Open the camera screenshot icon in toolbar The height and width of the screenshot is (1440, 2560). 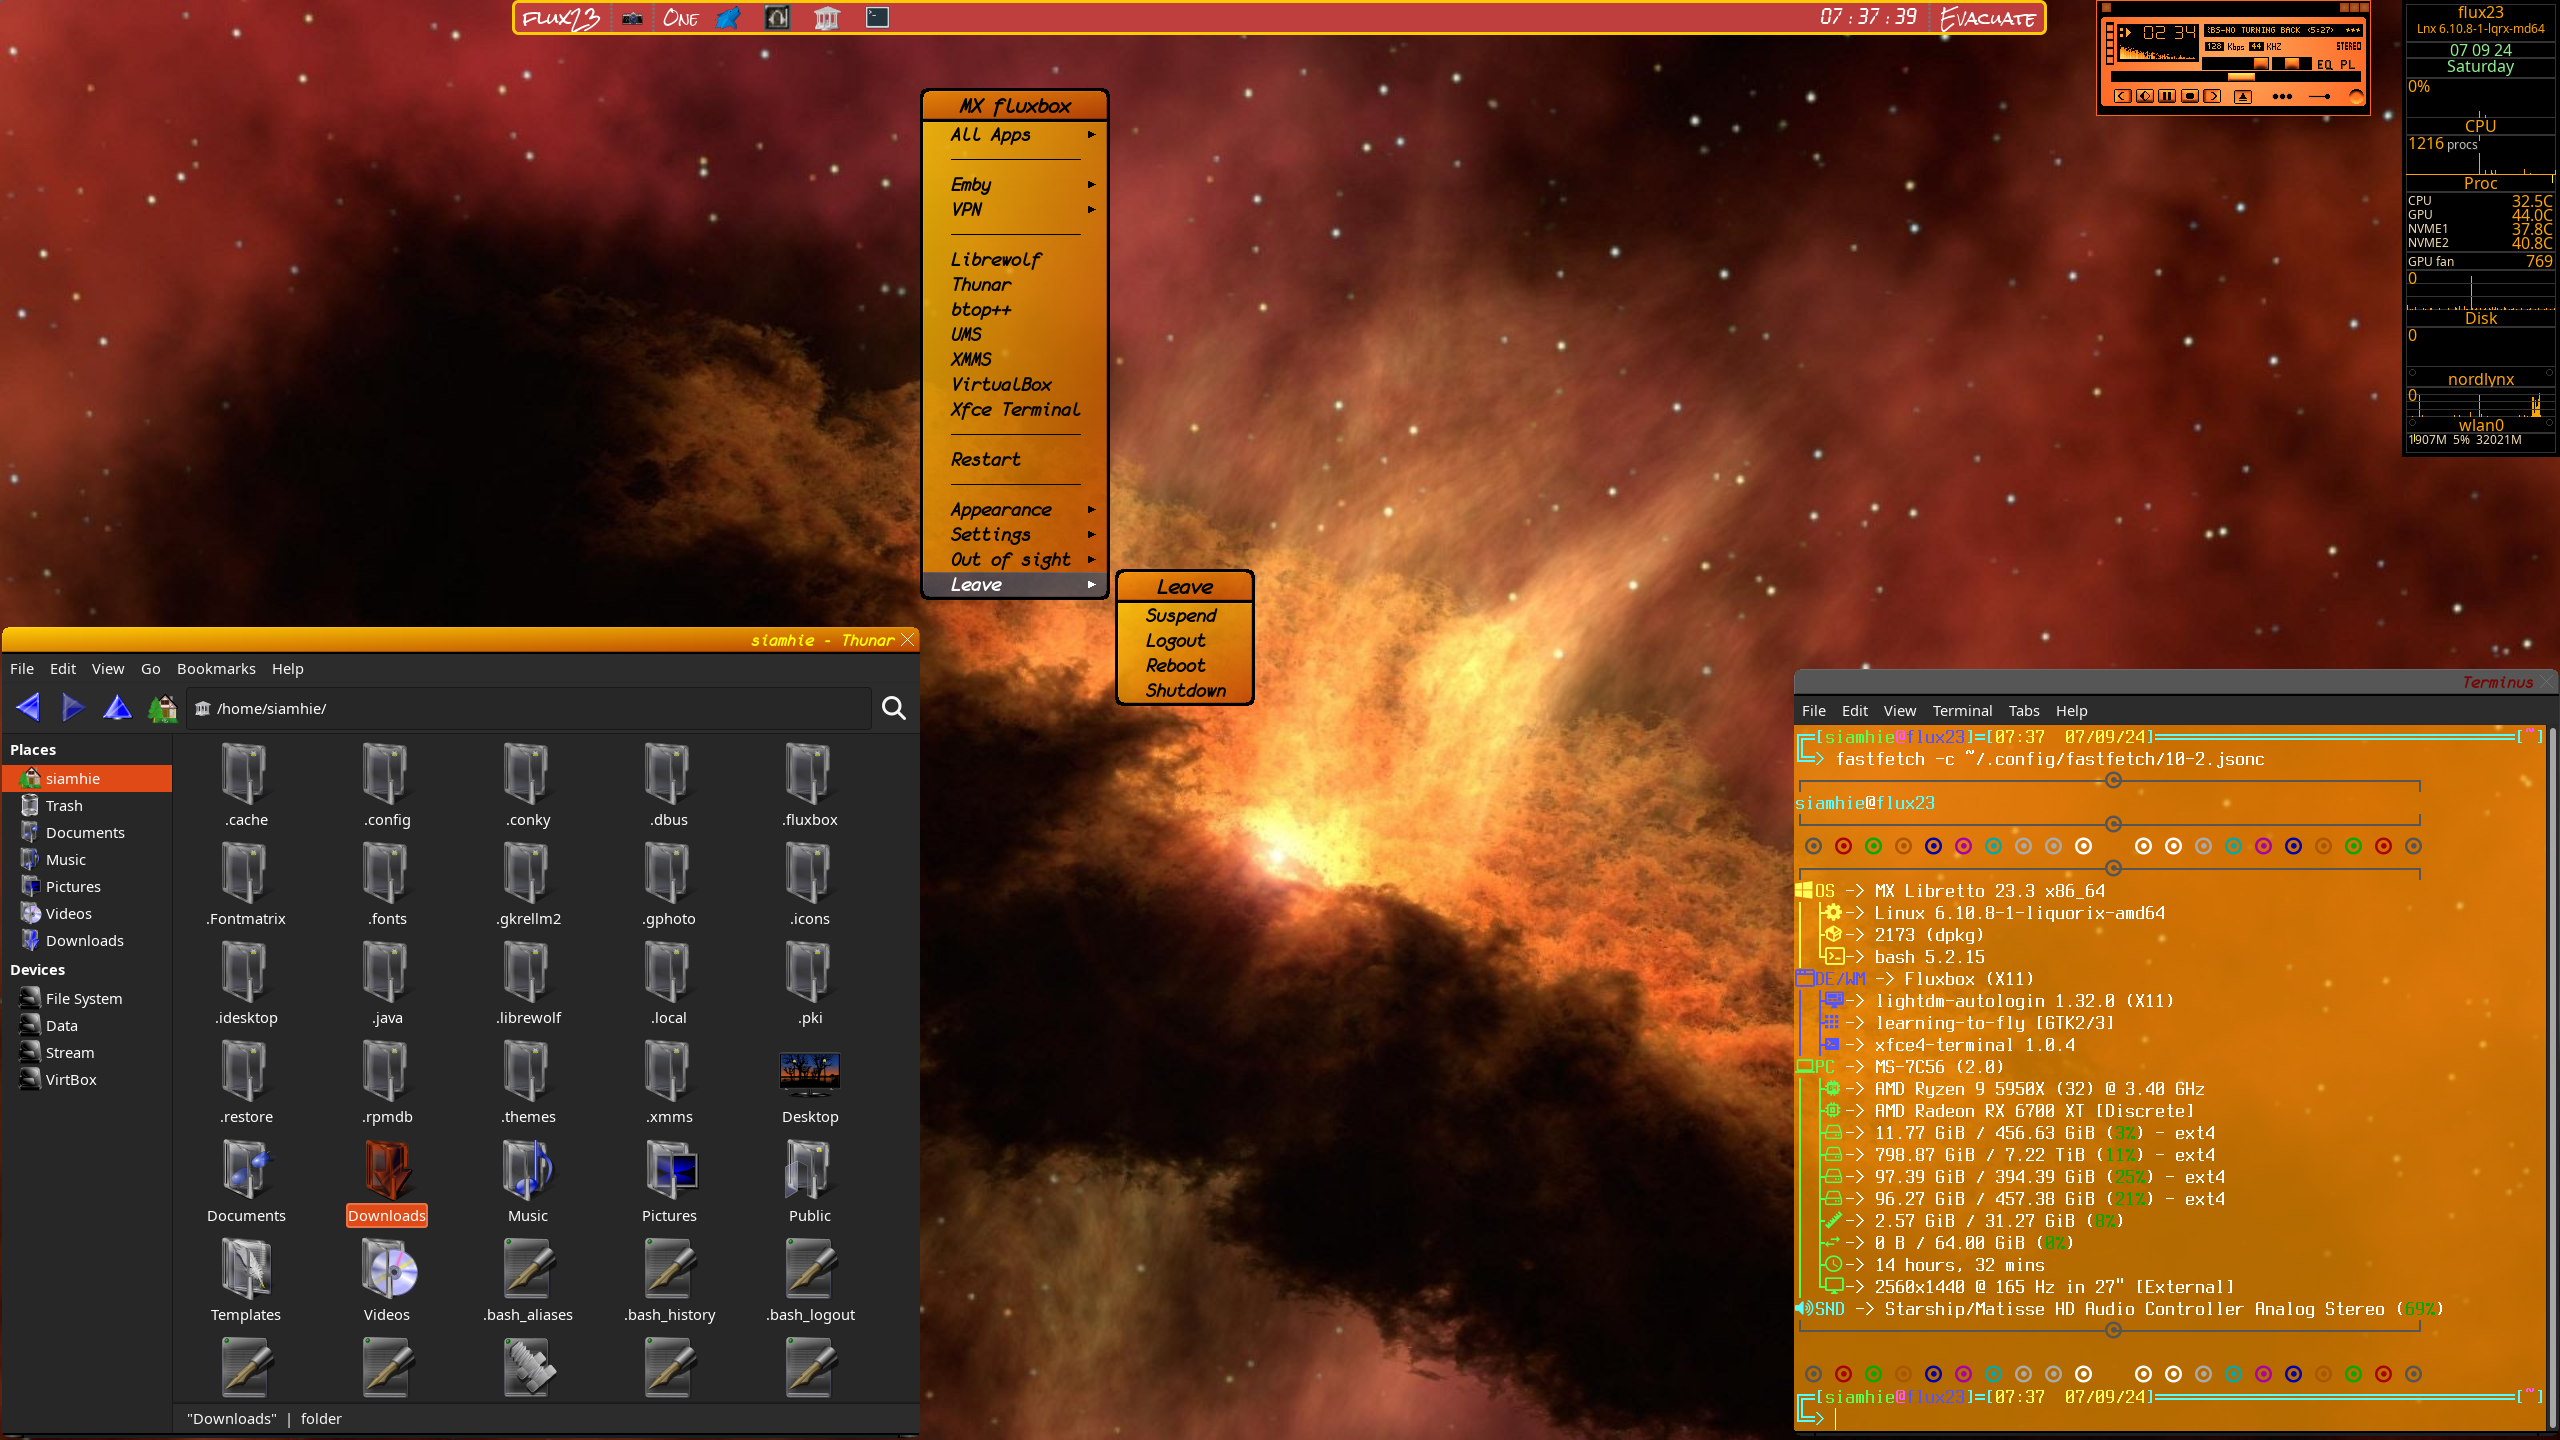tap(632, 18)
